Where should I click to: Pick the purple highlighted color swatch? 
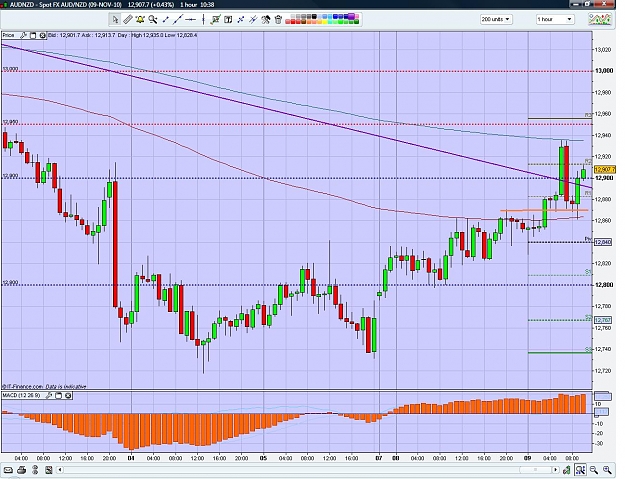[351, 16]
